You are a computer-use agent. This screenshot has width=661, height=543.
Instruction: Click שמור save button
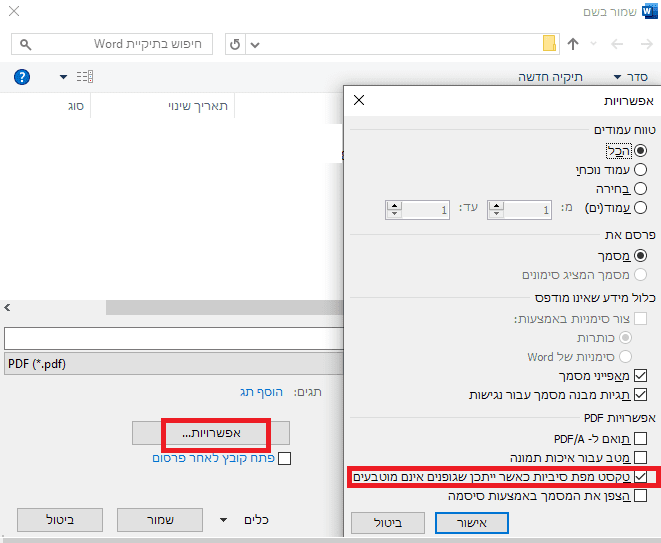click(160, 520)
